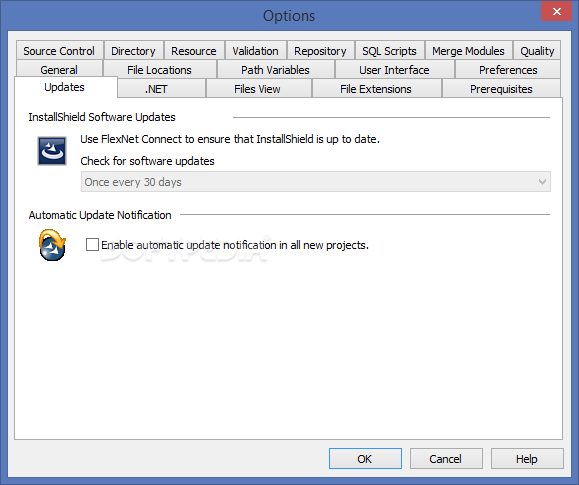Open Help for the Options dialog
Screen dimensions: 579x485
point(527,458)
